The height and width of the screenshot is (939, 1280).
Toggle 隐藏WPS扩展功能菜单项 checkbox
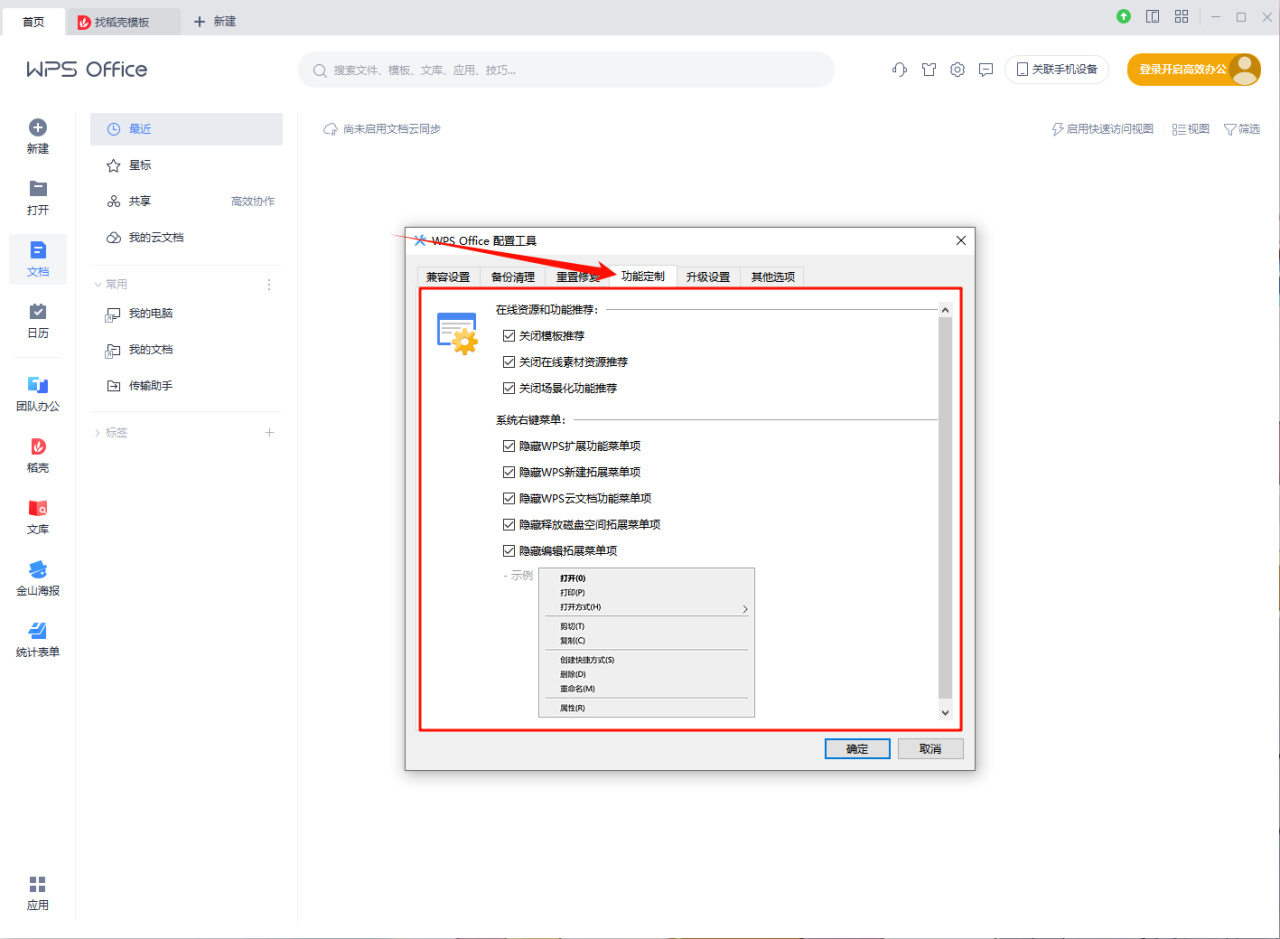coord(509,446)
